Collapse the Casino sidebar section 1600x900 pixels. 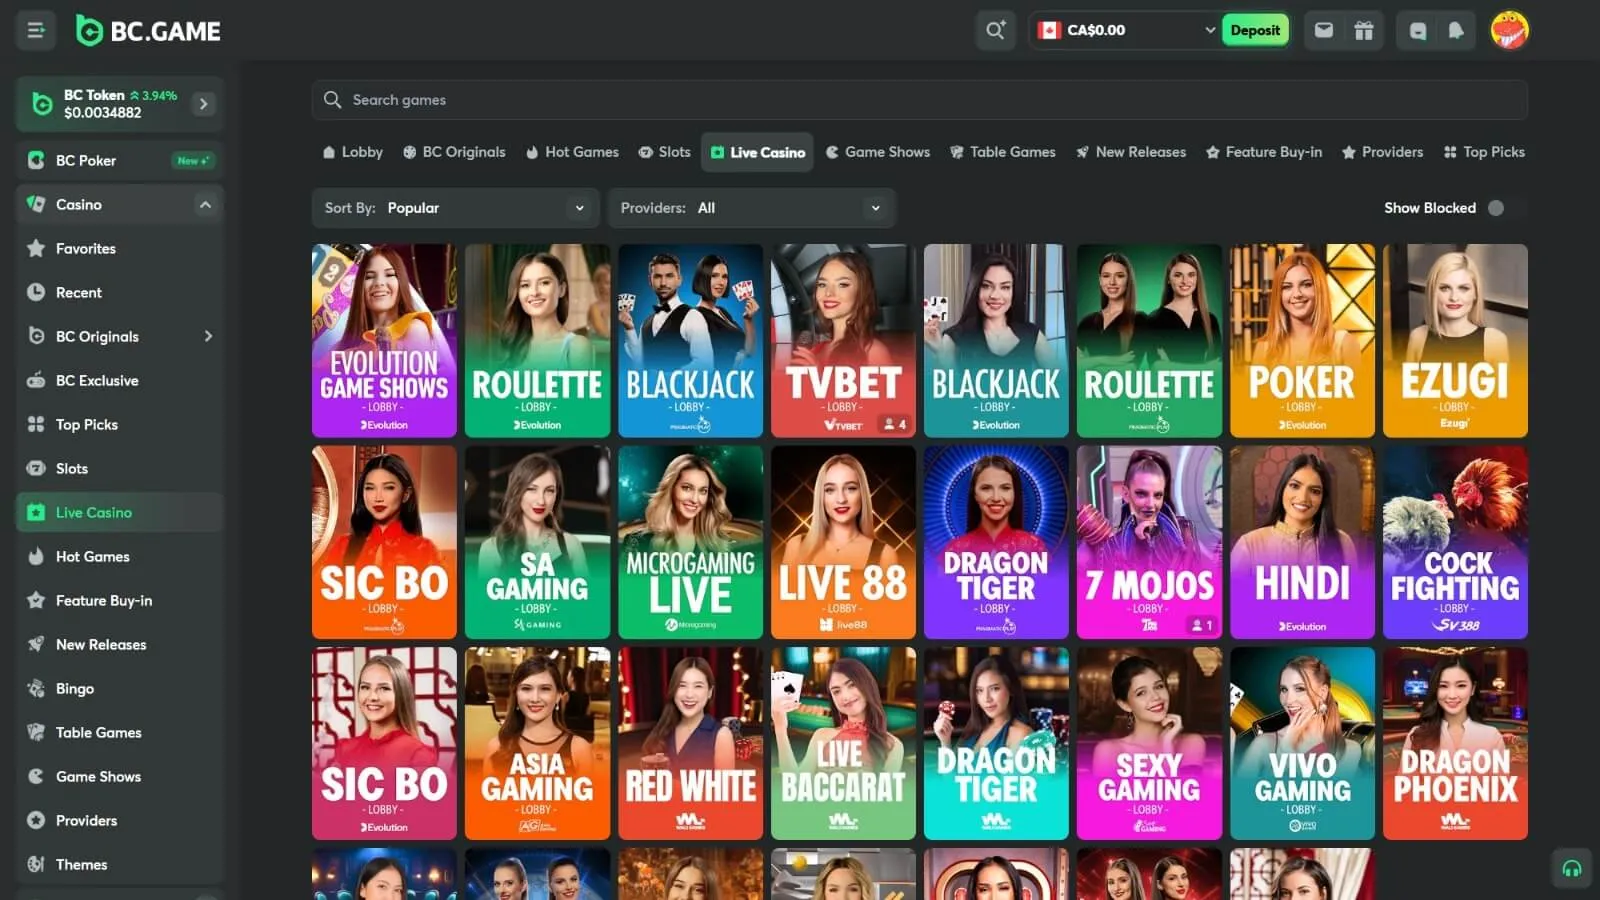tap(205, 205)
